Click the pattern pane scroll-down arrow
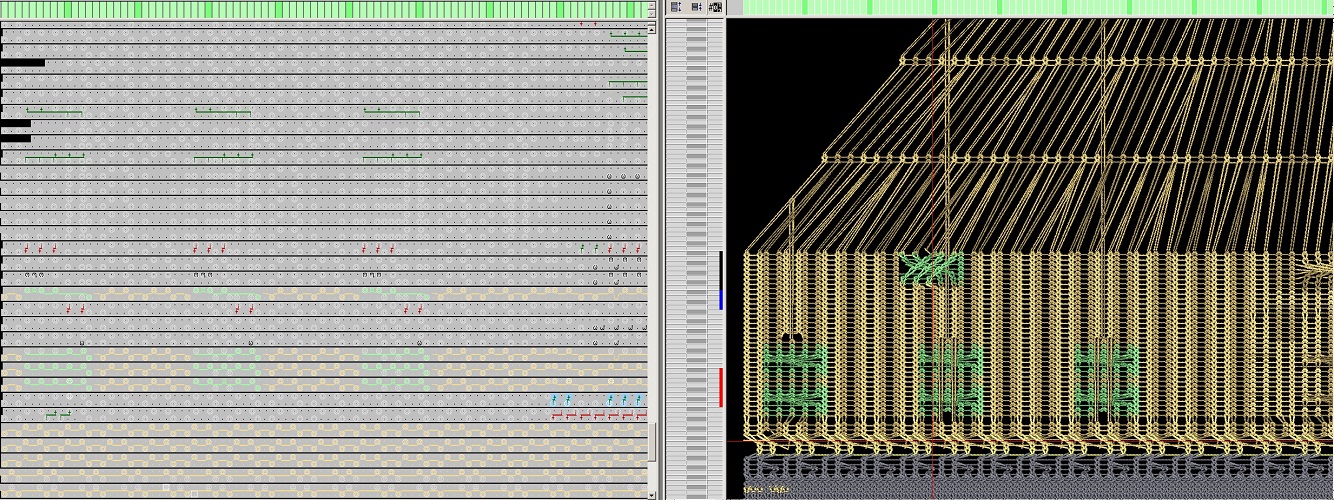Viewport: 1334px width, 500px height. tap(652, 494)
